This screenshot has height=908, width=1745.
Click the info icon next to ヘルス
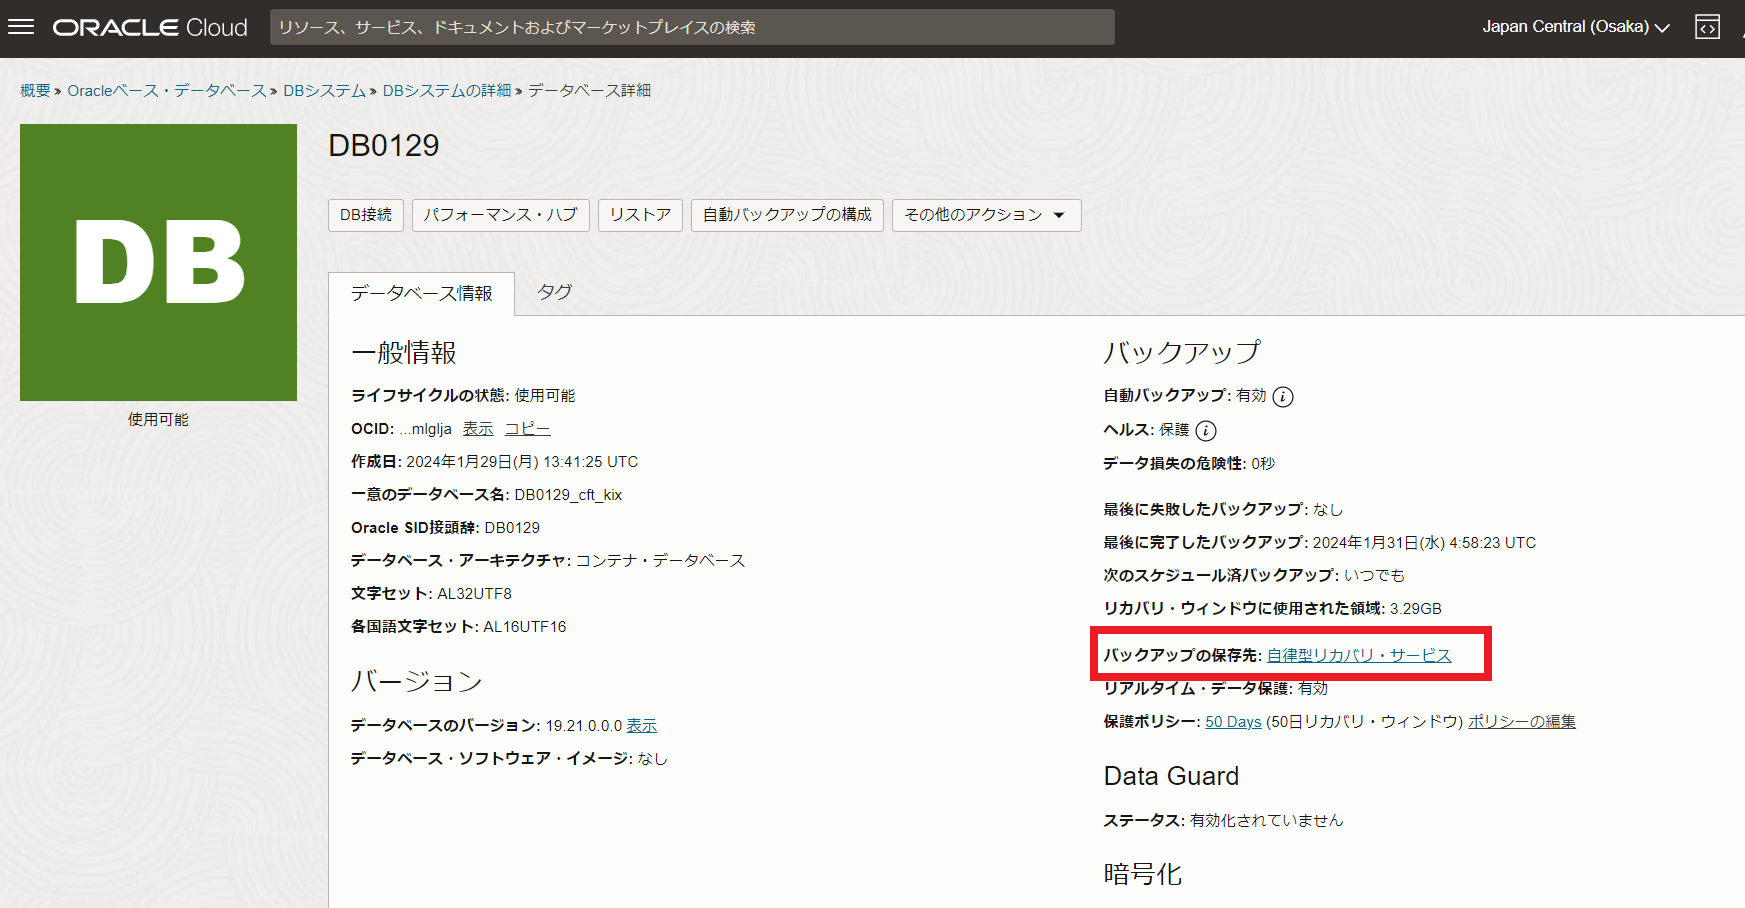[x=1206, y=431]
